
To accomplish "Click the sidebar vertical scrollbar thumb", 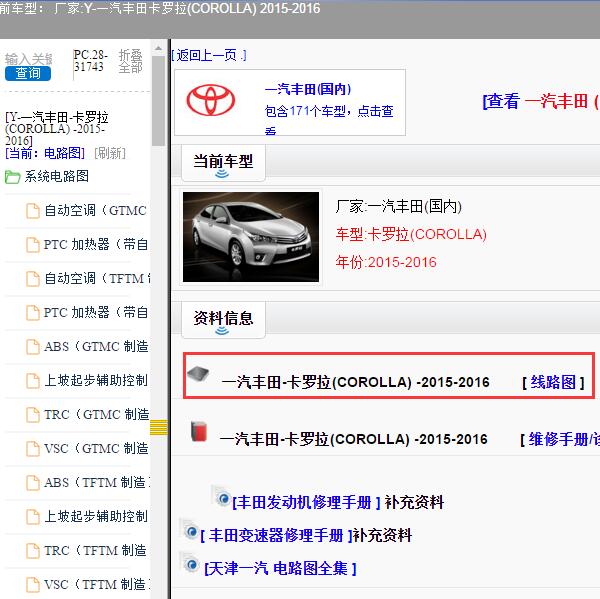I will click(x=158, y=101).
